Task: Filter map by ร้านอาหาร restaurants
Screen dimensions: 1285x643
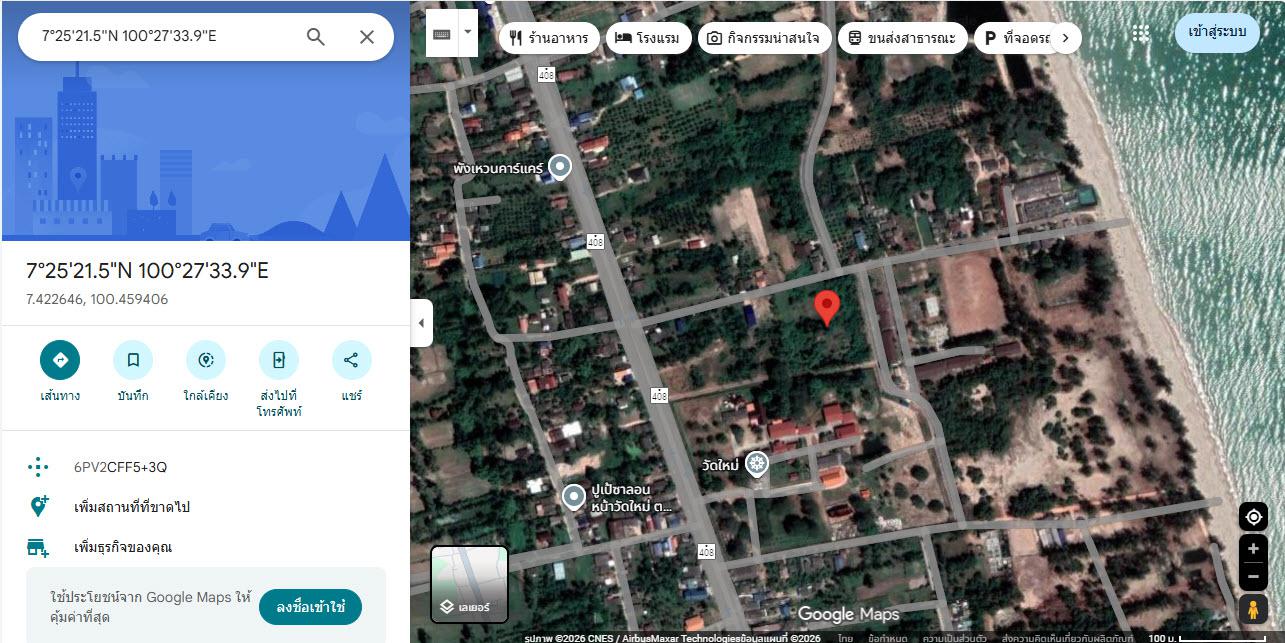Action: tap(549, 38)
